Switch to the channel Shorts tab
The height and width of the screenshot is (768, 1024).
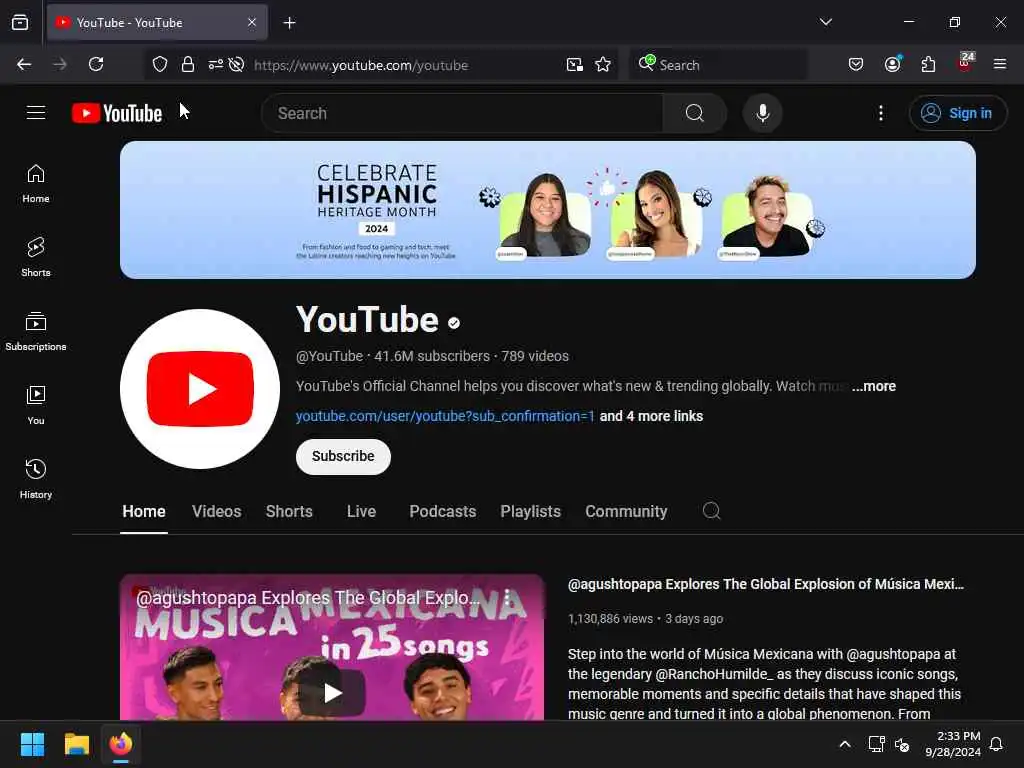coord(289,511)
